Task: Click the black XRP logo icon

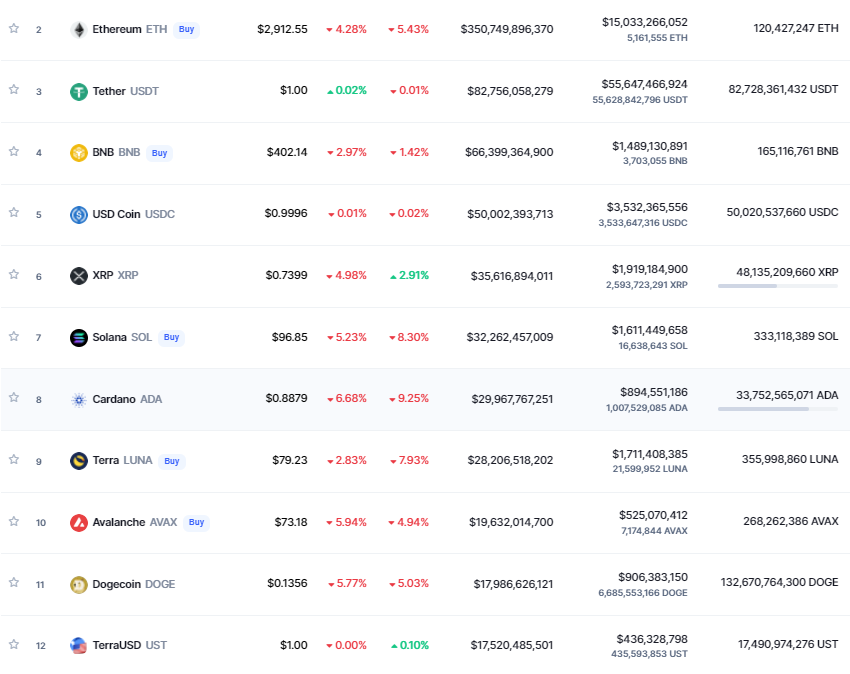Action: (x=79, y=276)
